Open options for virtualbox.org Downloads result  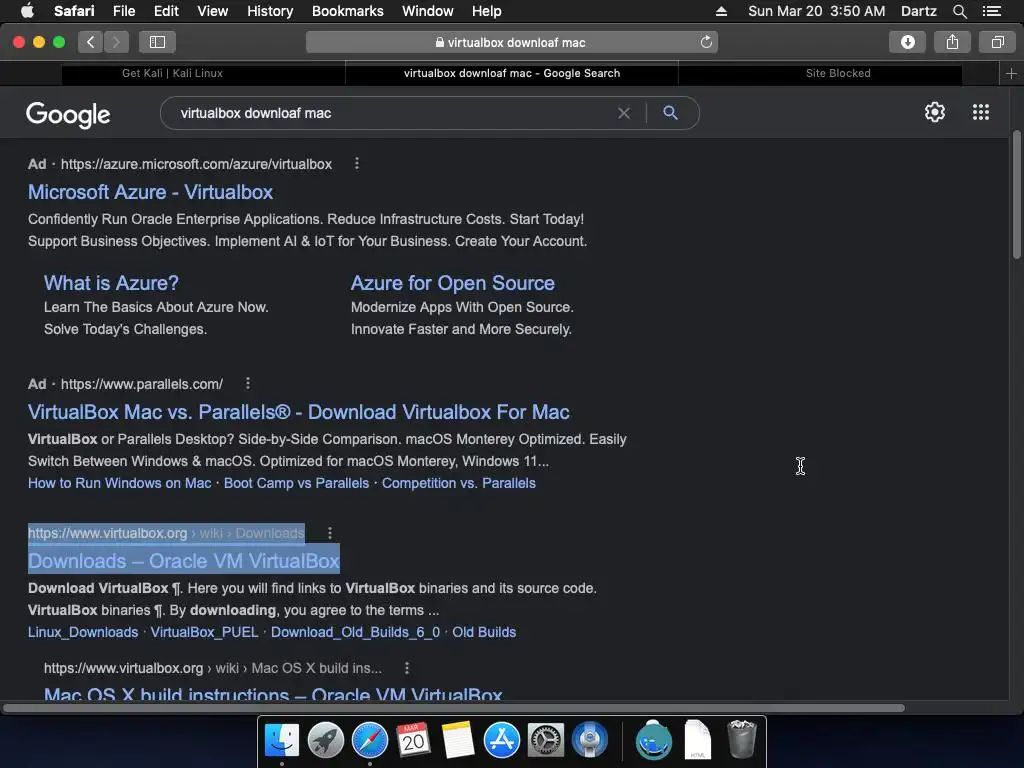click(330, 533)
